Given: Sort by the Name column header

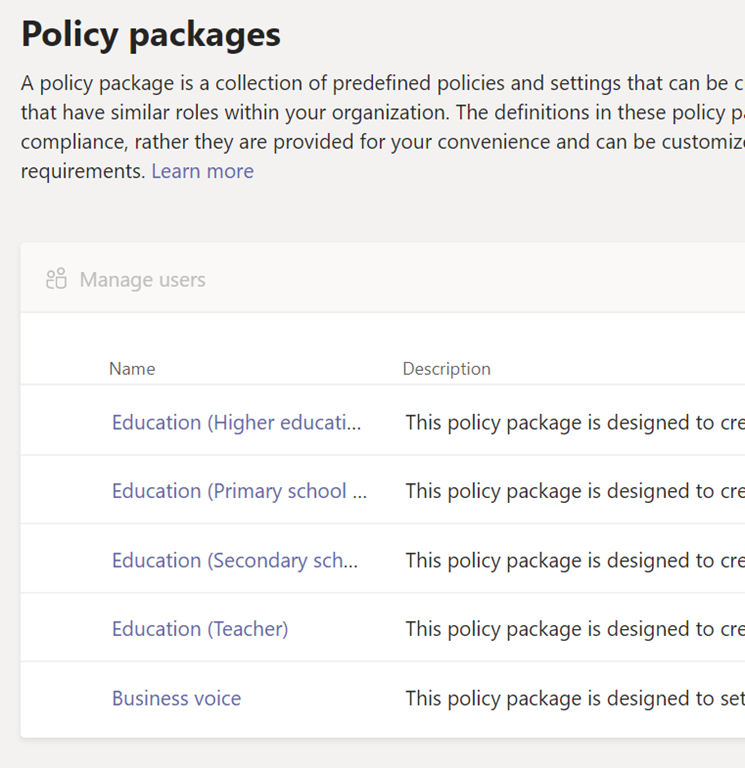Looking at the screenshot, I should pyautogui.click(x=132, y=369).
